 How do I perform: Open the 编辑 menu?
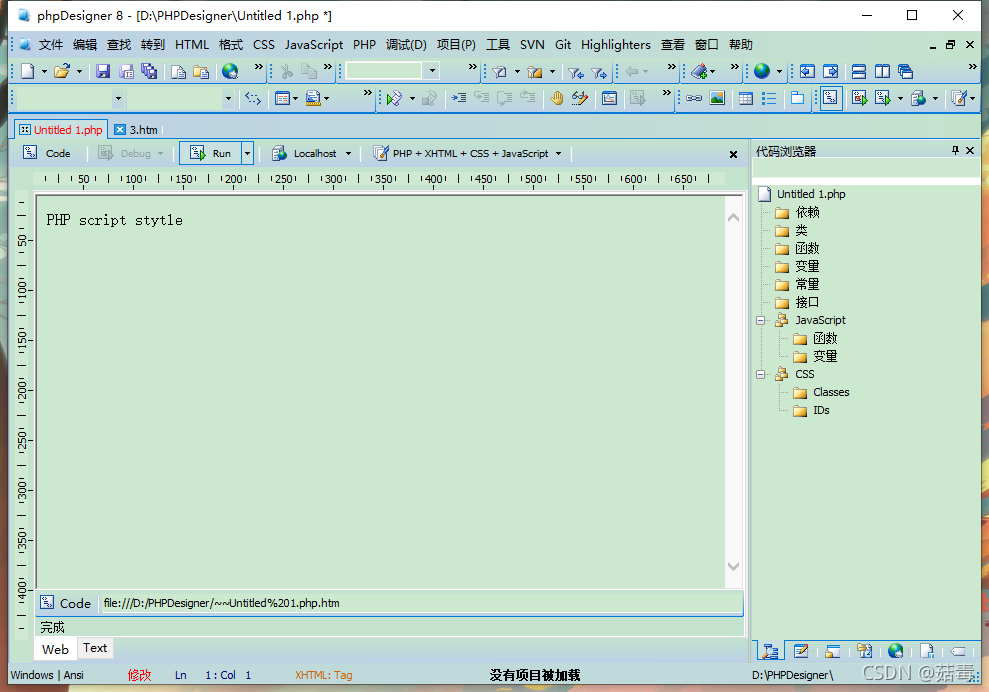point(85,44)
